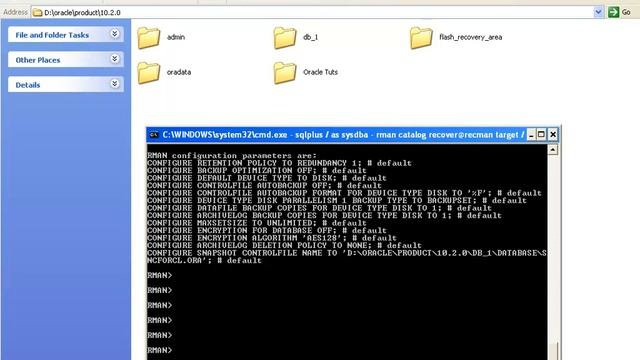The width and height of the screenshot is (640, 360).
Task: Click the 'CONFIGURE ENCRYPTION FOR DATABASE OFF' line
Action: (267, 230)
